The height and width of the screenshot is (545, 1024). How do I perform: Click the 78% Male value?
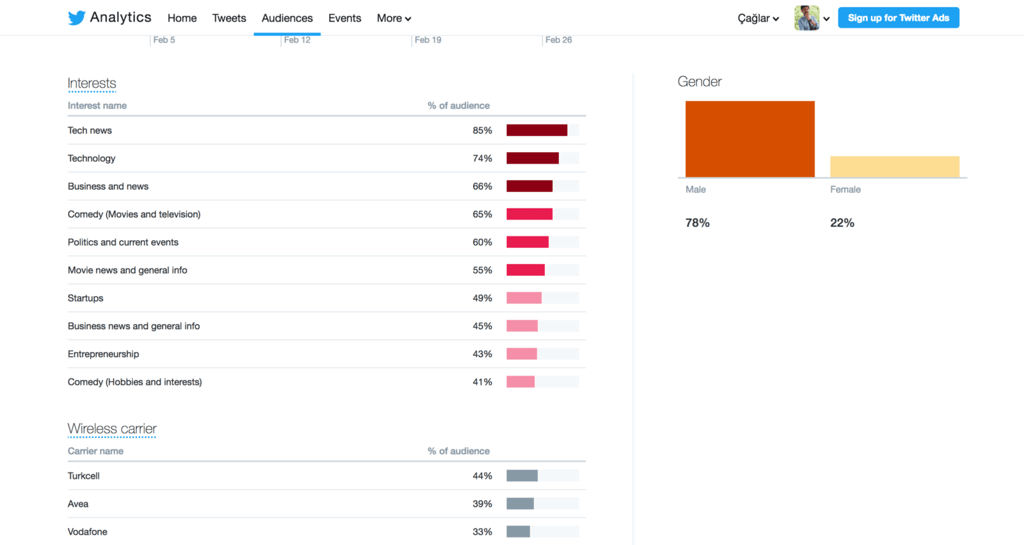[697, 223]
